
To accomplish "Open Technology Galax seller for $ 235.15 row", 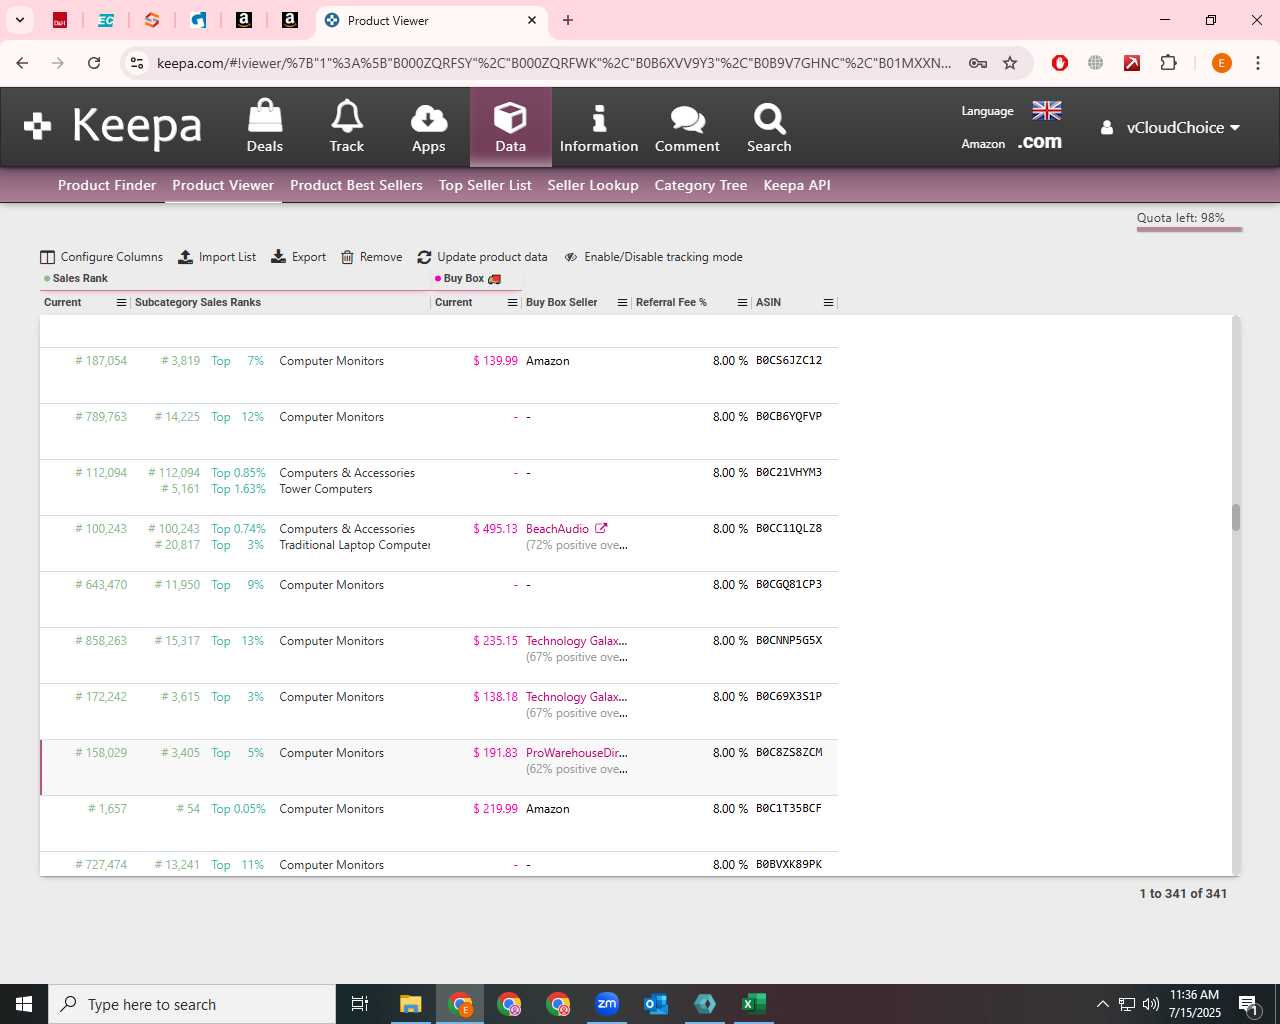I will coord(577,641).
